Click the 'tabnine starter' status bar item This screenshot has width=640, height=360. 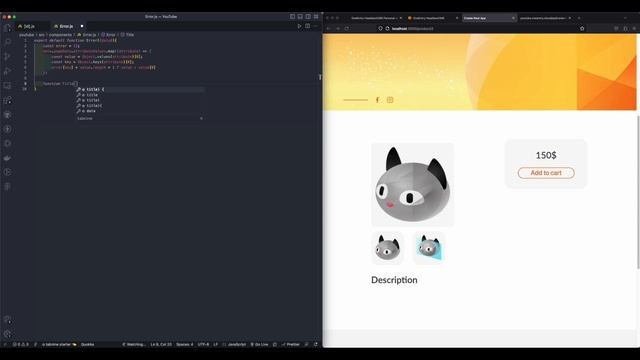pyautogui.click(x=59, y=344)
